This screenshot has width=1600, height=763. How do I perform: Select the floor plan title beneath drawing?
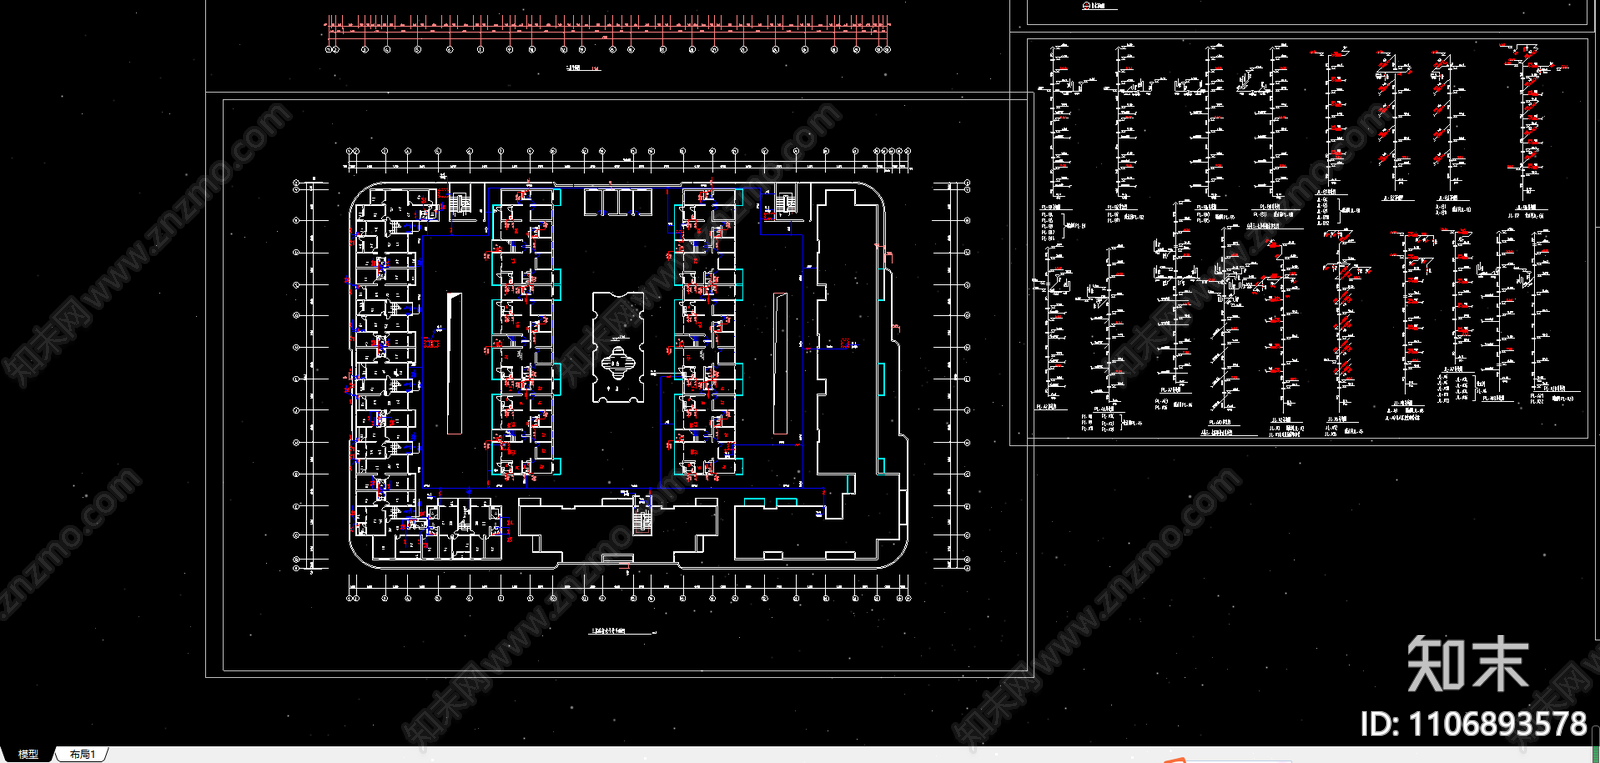624,632
